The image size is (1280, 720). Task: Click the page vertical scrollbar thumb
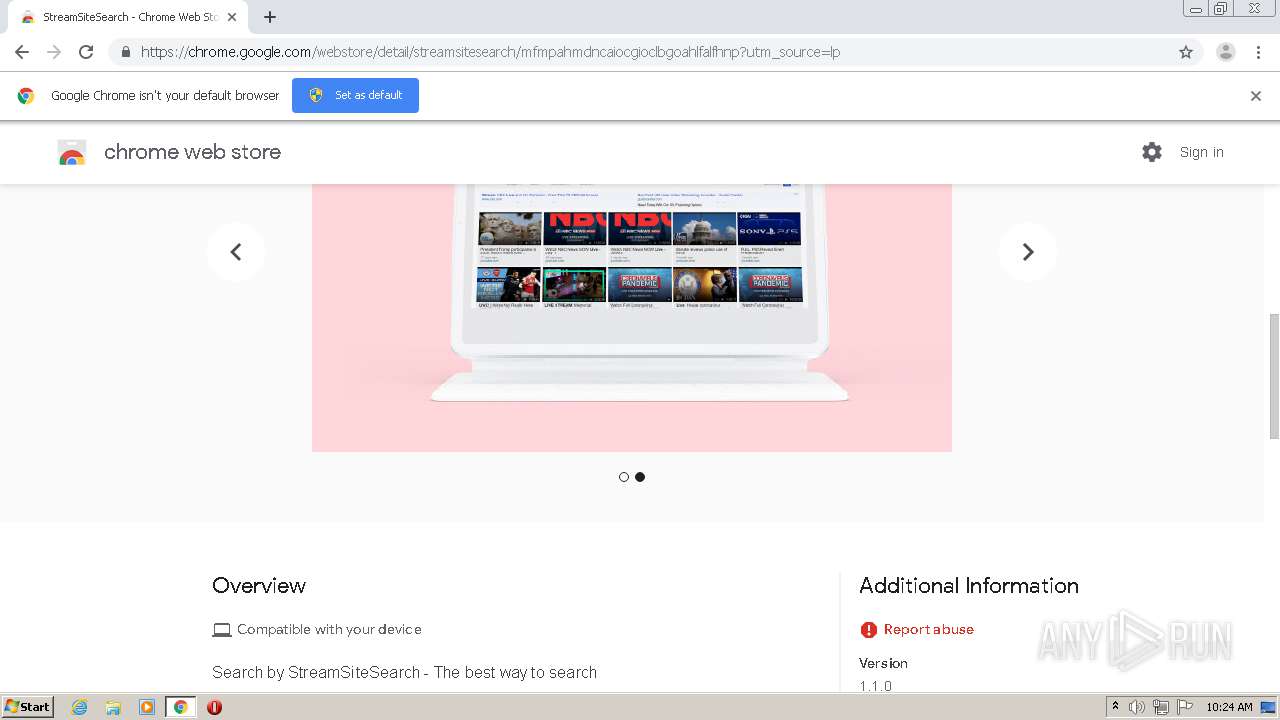click(x=1273, y=376)
